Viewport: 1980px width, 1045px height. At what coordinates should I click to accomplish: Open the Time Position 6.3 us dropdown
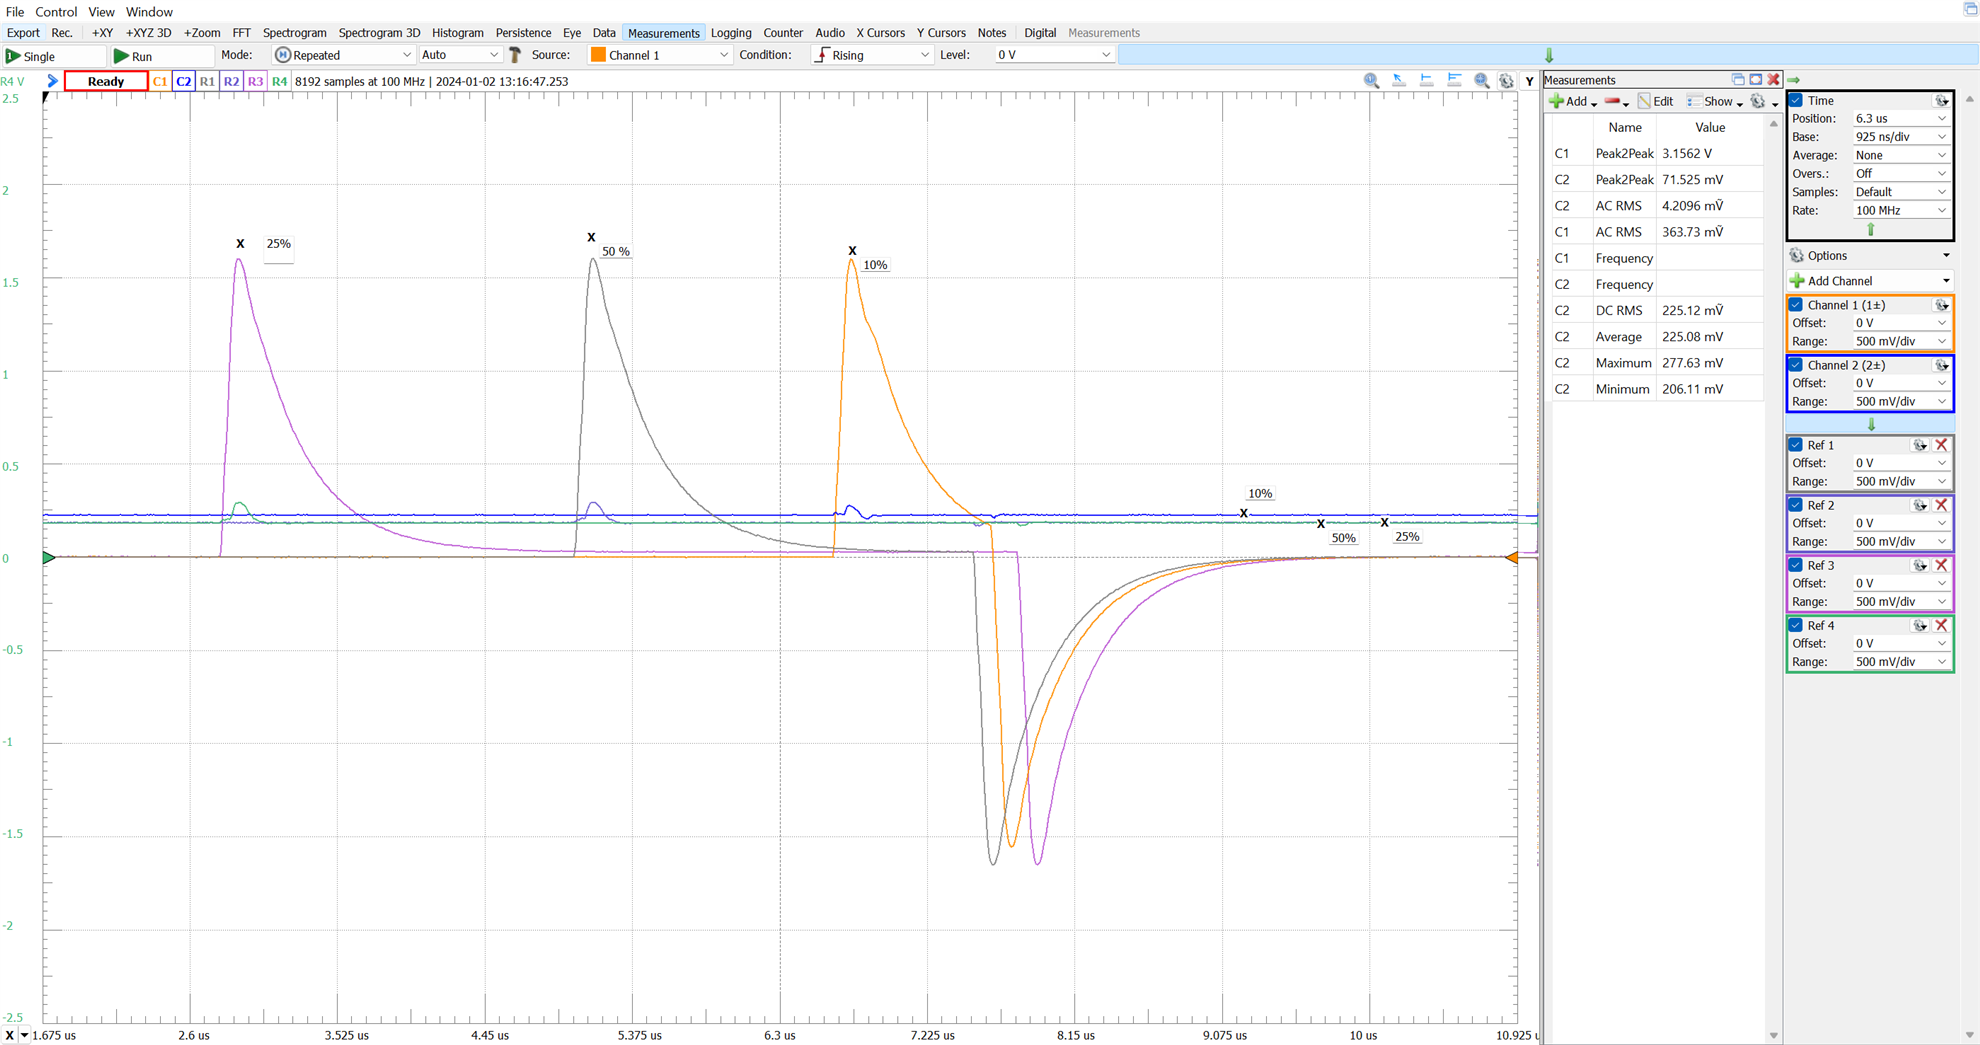point(1901,119)
